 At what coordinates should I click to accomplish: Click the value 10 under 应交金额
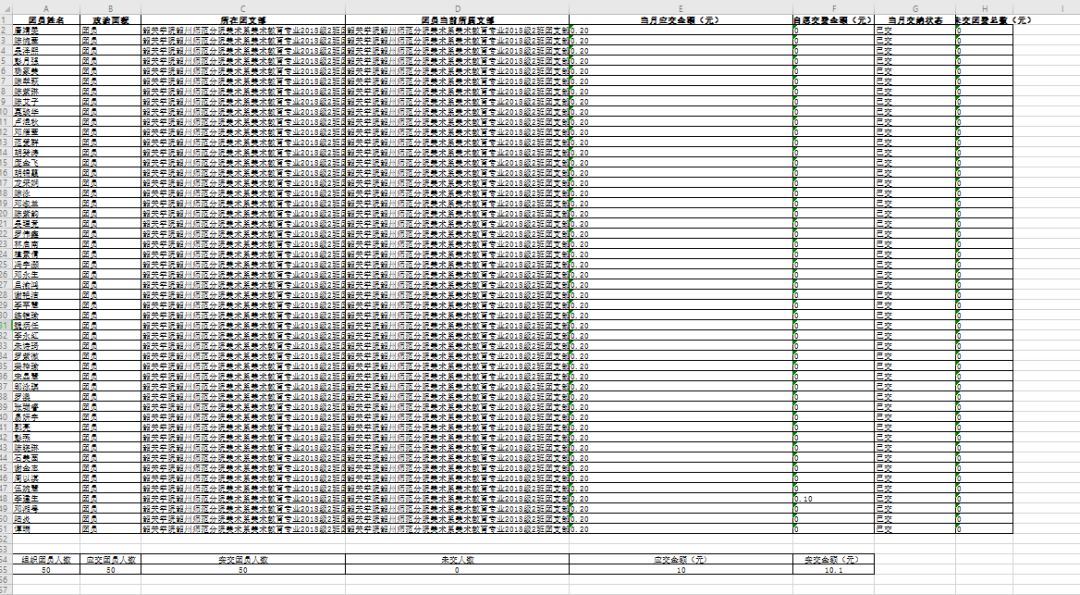[x=681, y=570]
